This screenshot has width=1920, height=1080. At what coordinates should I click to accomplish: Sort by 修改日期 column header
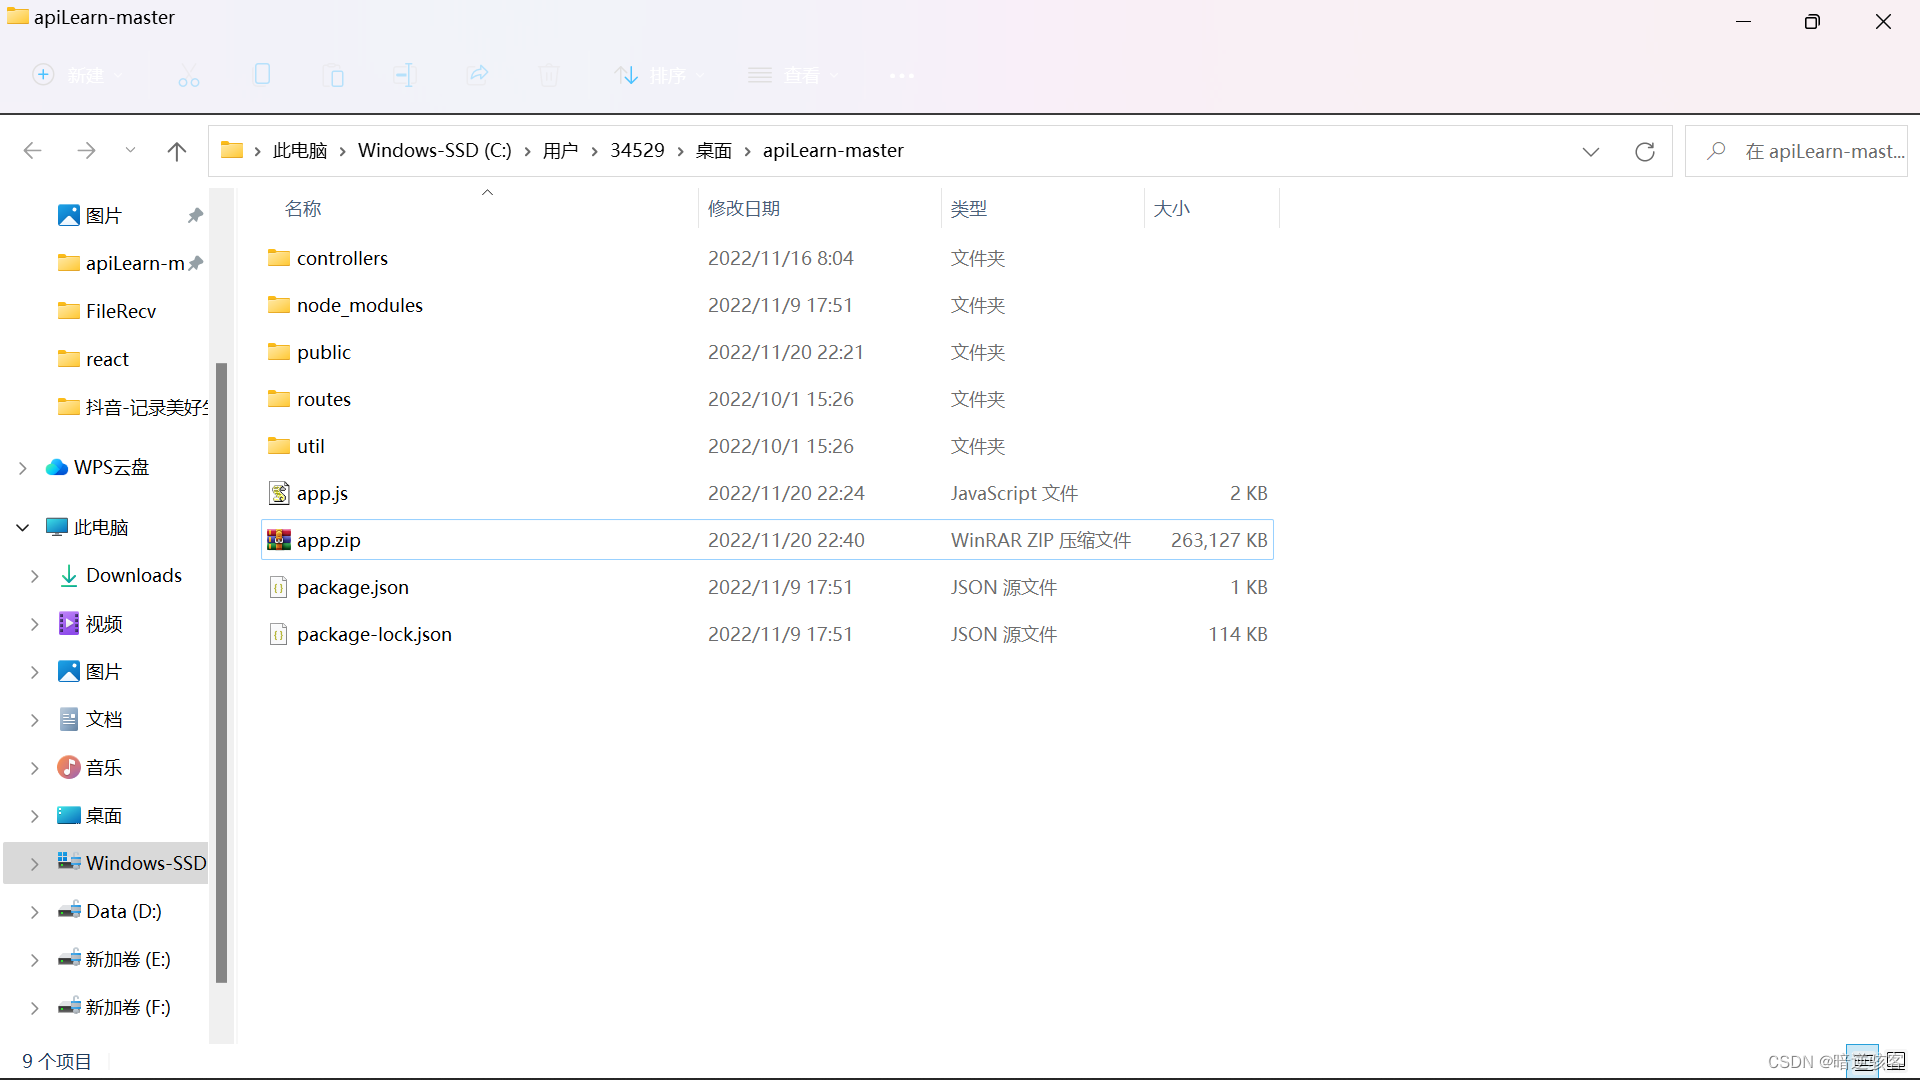click(744, 209)
